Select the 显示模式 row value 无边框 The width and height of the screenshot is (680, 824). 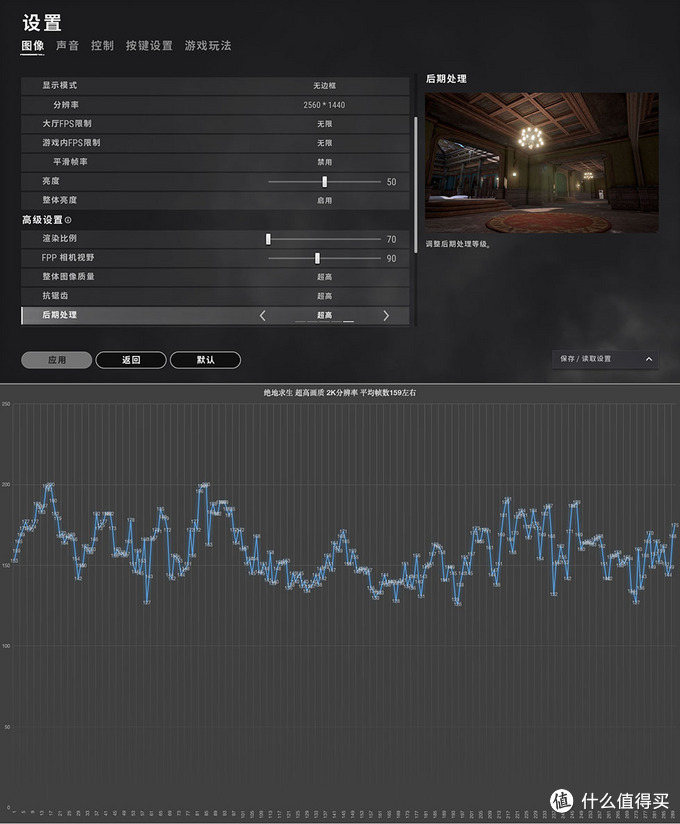point(324,86)
